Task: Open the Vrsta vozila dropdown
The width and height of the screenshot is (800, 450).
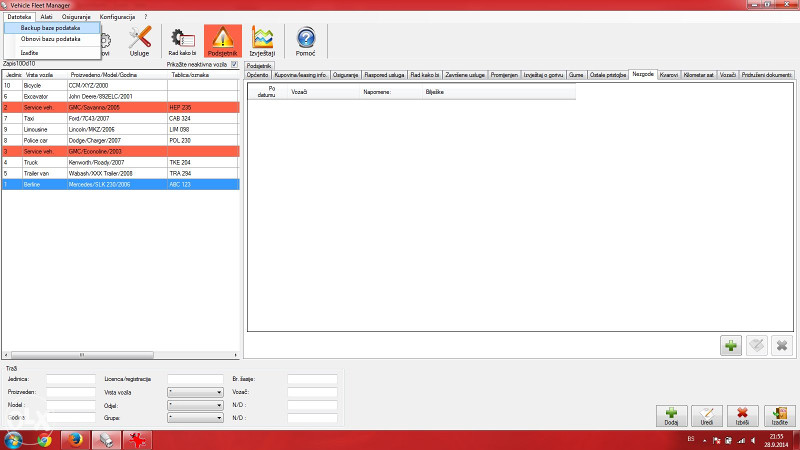Action: point(195,392)
